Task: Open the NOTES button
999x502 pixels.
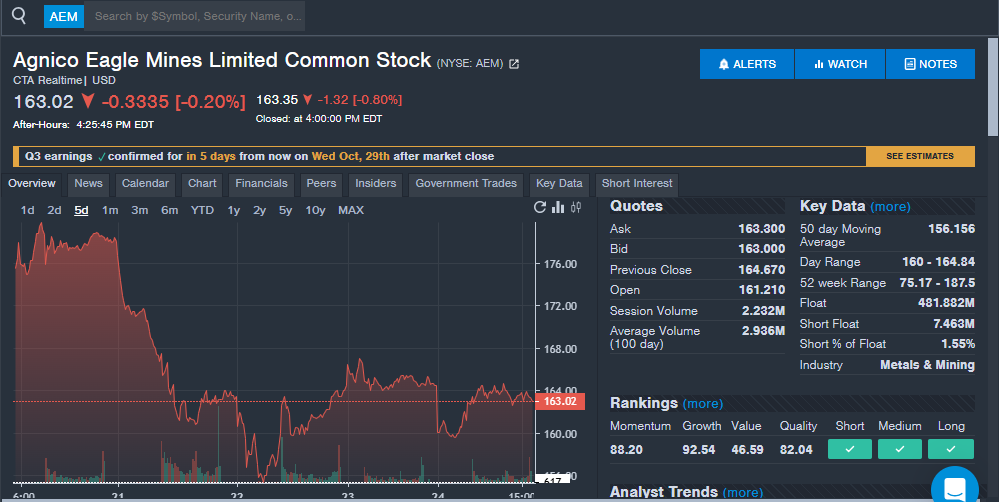Action: (x=930, y=64)
